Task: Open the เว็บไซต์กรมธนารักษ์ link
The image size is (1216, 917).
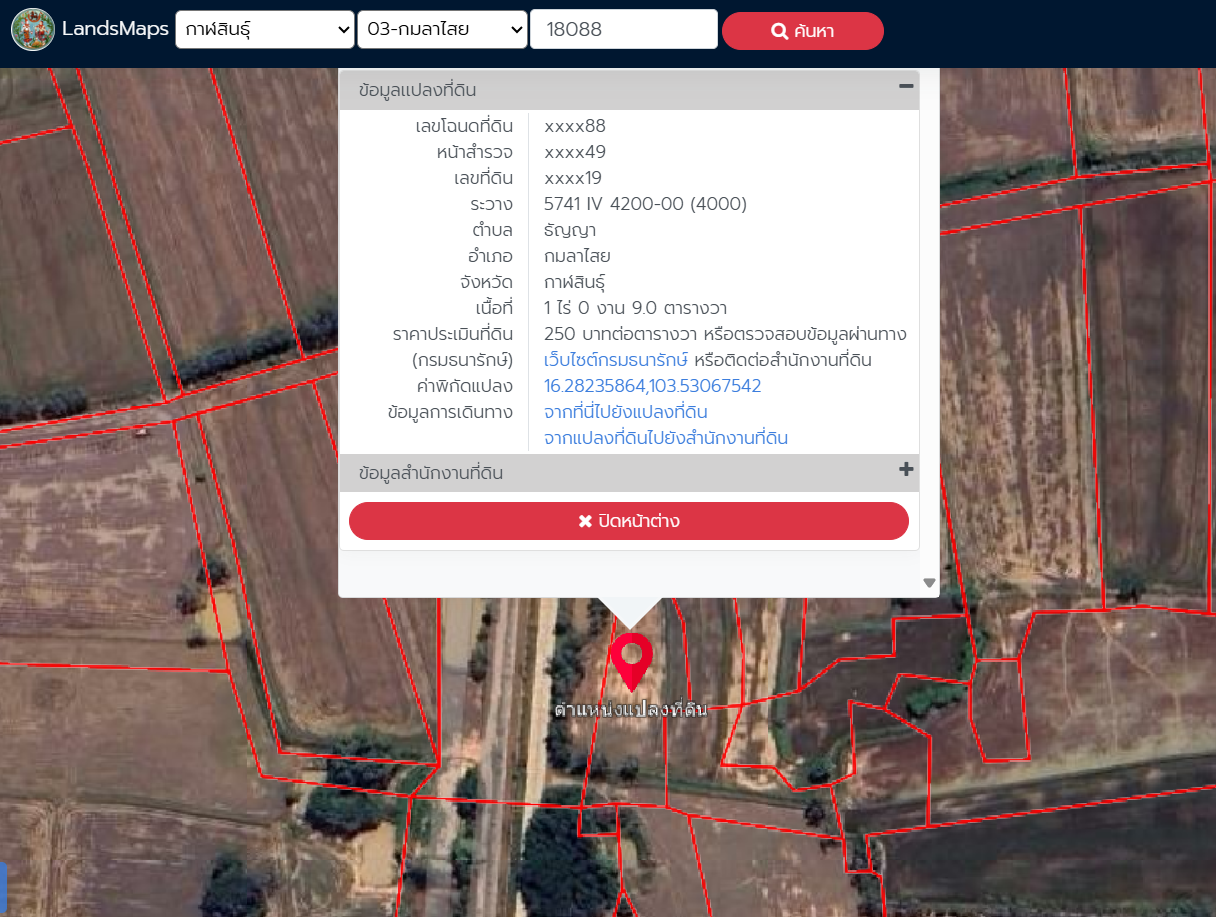Action: click(x=615, y=360)
